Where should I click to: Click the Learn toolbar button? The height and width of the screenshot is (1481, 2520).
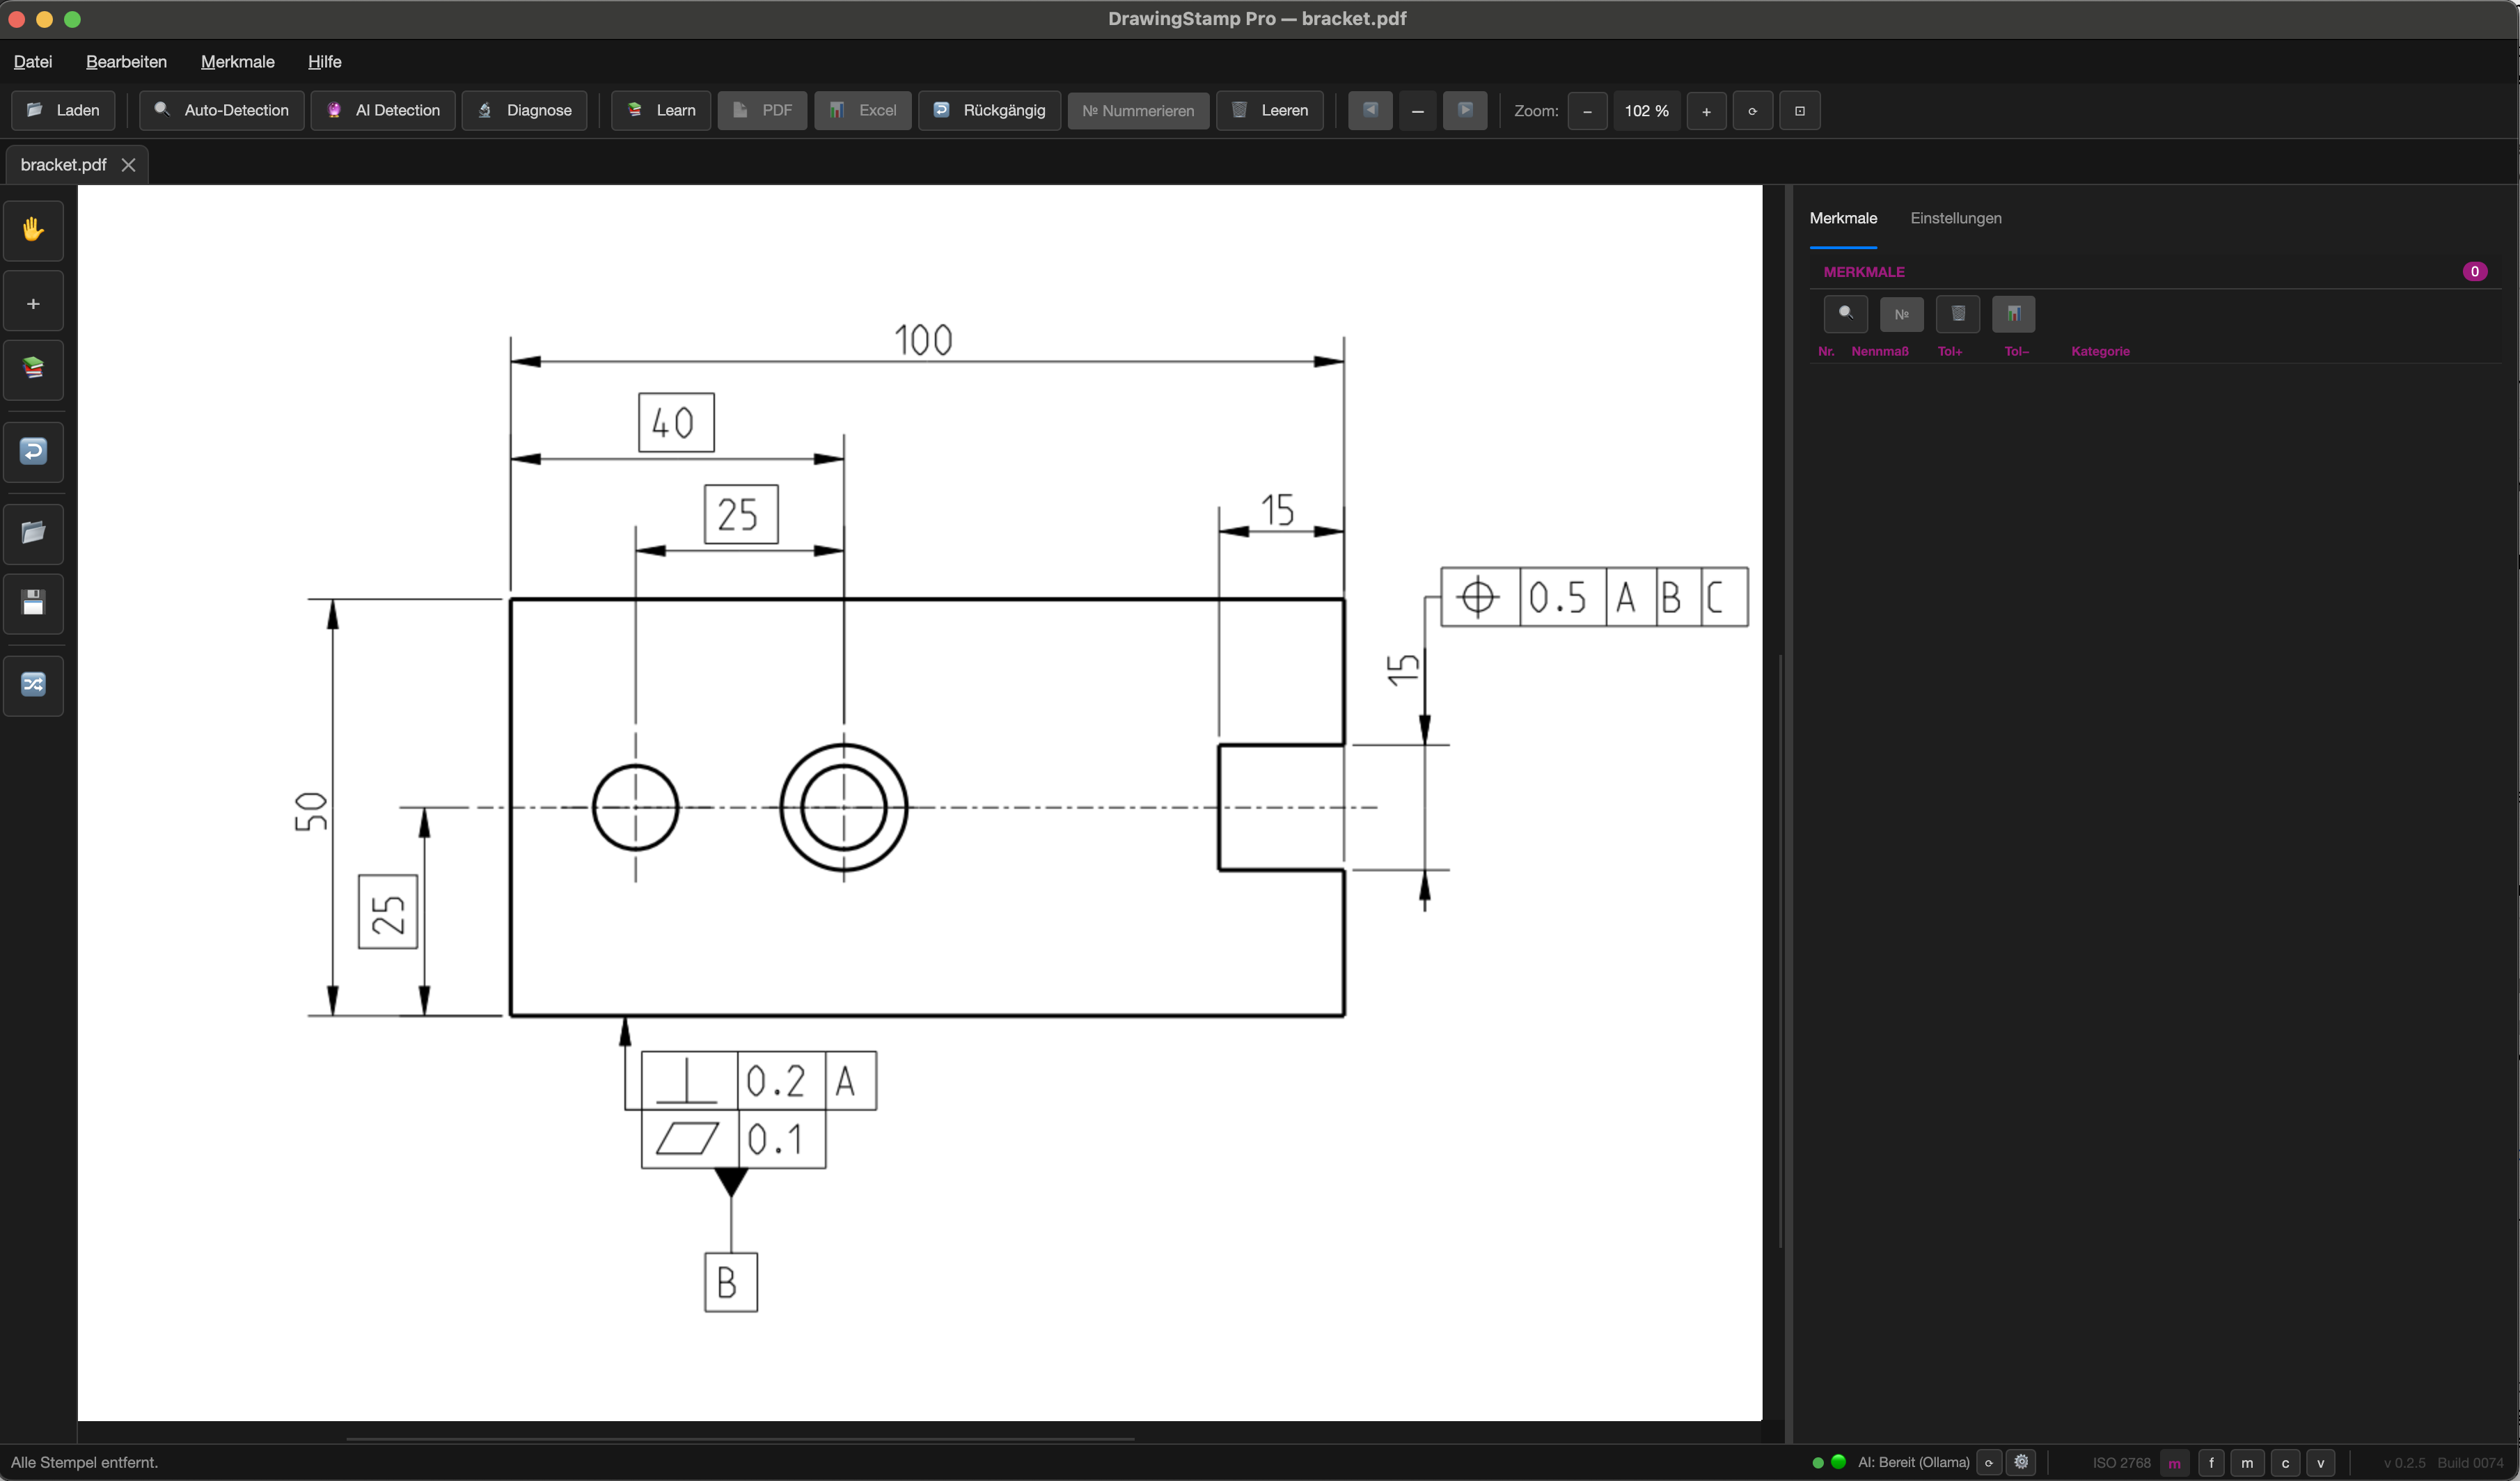[x=661, y=110]
